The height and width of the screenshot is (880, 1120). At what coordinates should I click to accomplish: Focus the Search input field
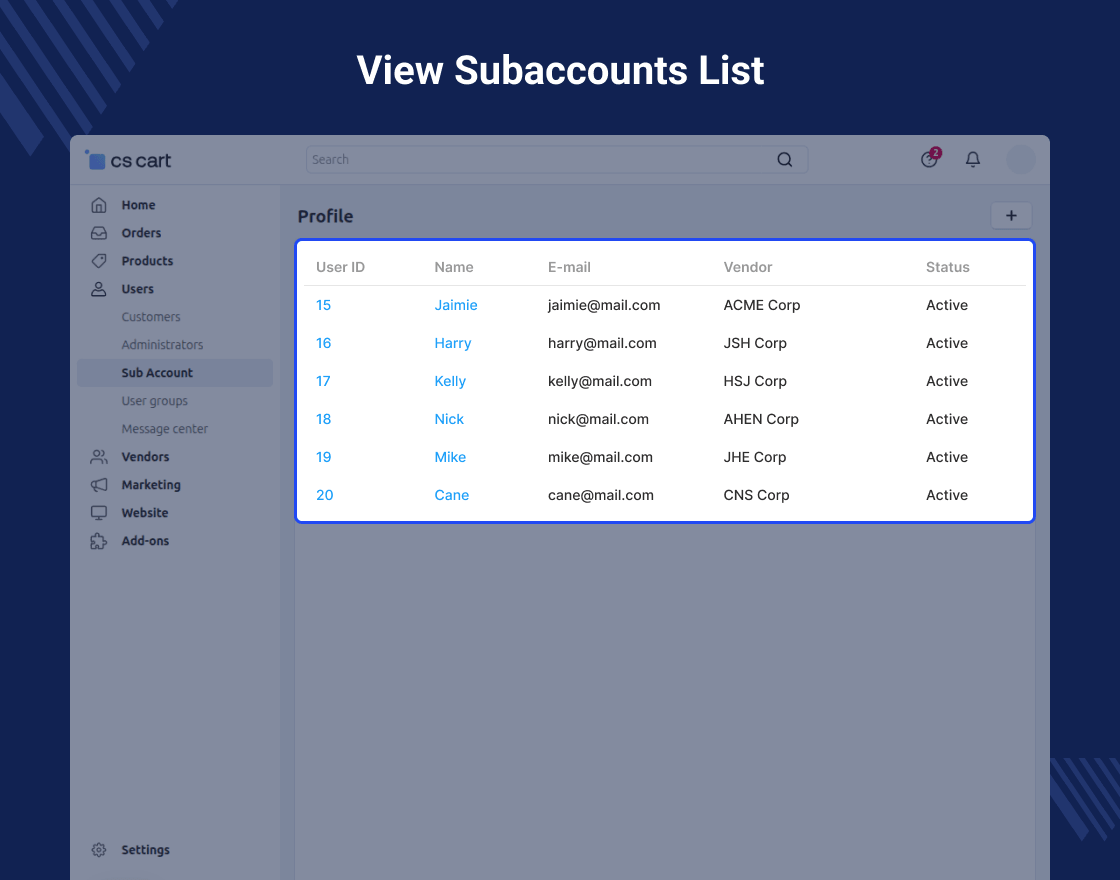coord(557,159)
